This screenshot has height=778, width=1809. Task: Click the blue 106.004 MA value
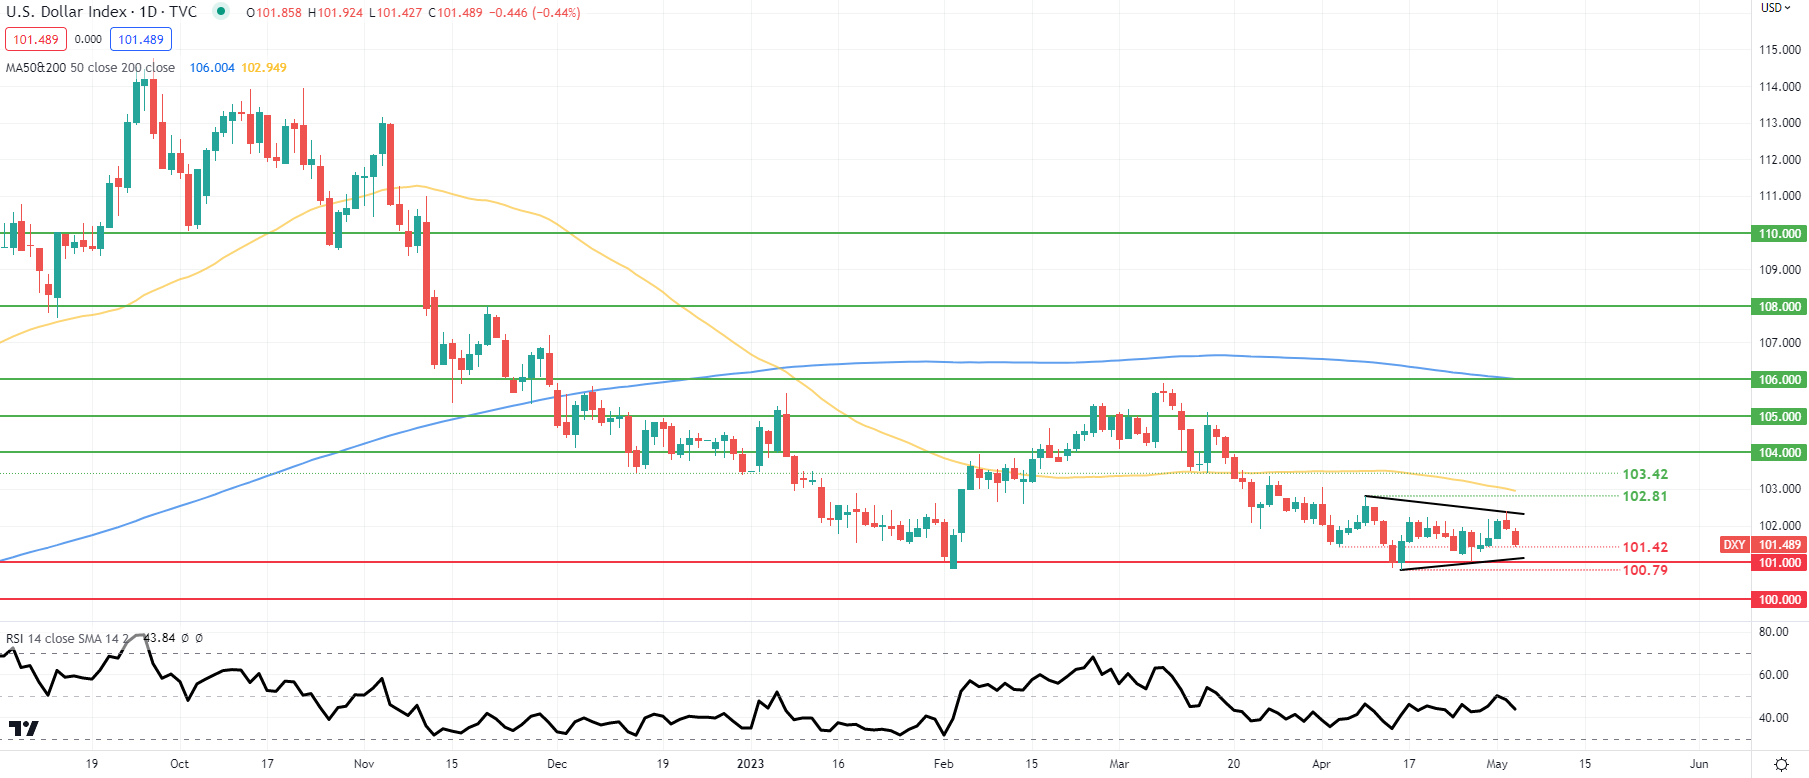[x=212, y=68]
